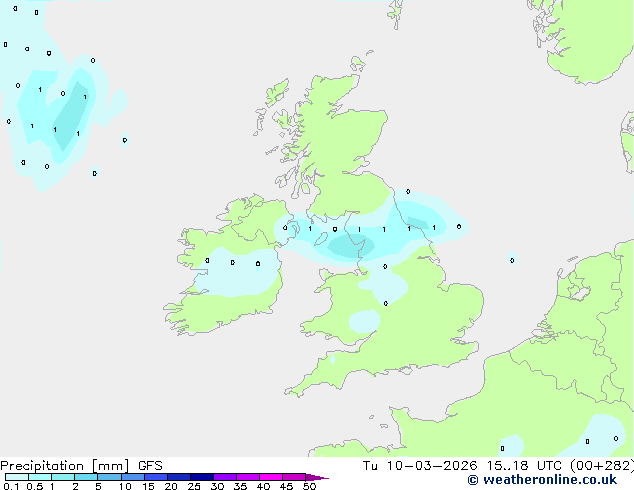Click the 25–30 mm dark blue legend swatch
Viewport: 634px width, 490px height.
202,477
